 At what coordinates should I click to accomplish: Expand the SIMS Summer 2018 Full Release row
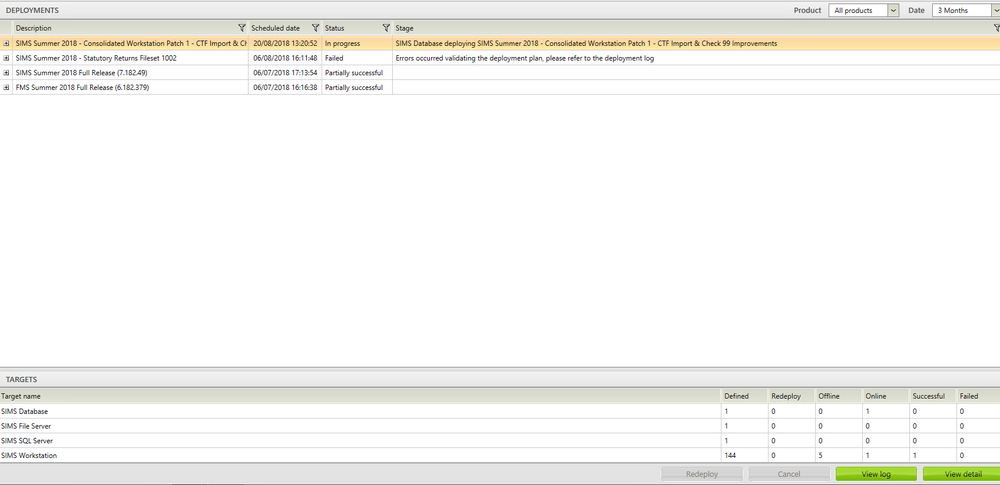tap(6, 73)
